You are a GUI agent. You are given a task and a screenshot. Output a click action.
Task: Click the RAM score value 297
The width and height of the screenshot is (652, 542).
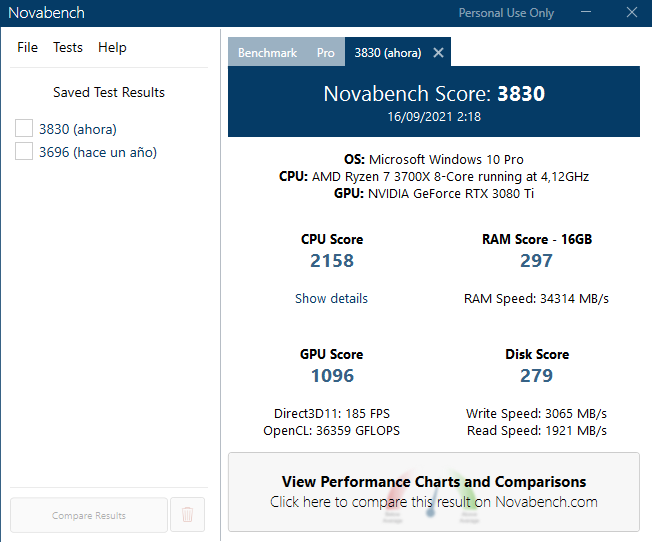coord(536,261)
